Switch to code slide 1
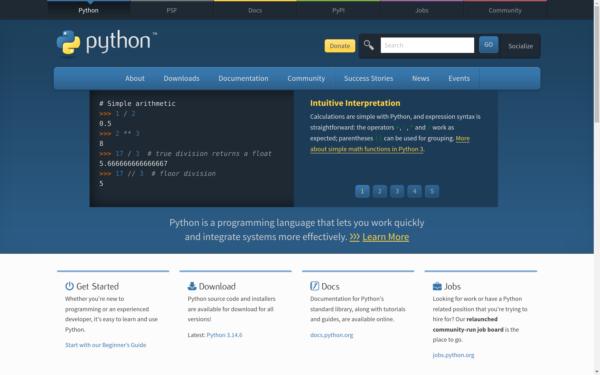Viewport: 600px width, 375px height. pos(362,191)
